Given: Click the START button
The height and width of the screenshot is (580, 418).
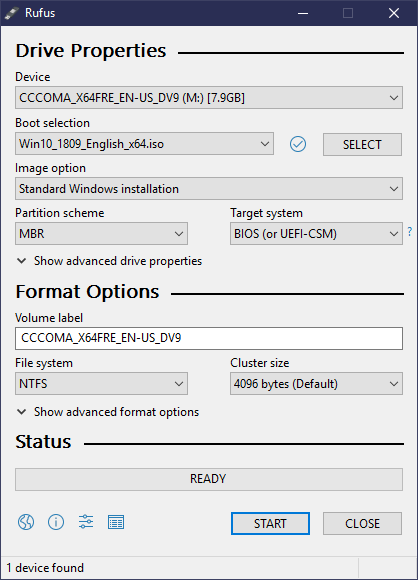Looking at the screenshot, I should coord(270,523).
